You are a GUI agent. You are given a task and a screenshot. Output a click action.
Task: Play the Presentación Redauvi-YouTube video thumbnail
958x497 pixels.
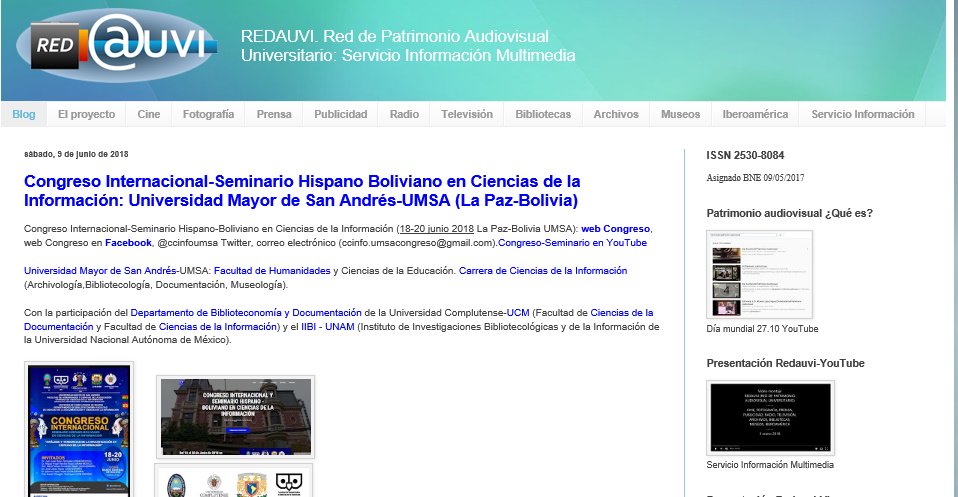(x=770, y=418)
